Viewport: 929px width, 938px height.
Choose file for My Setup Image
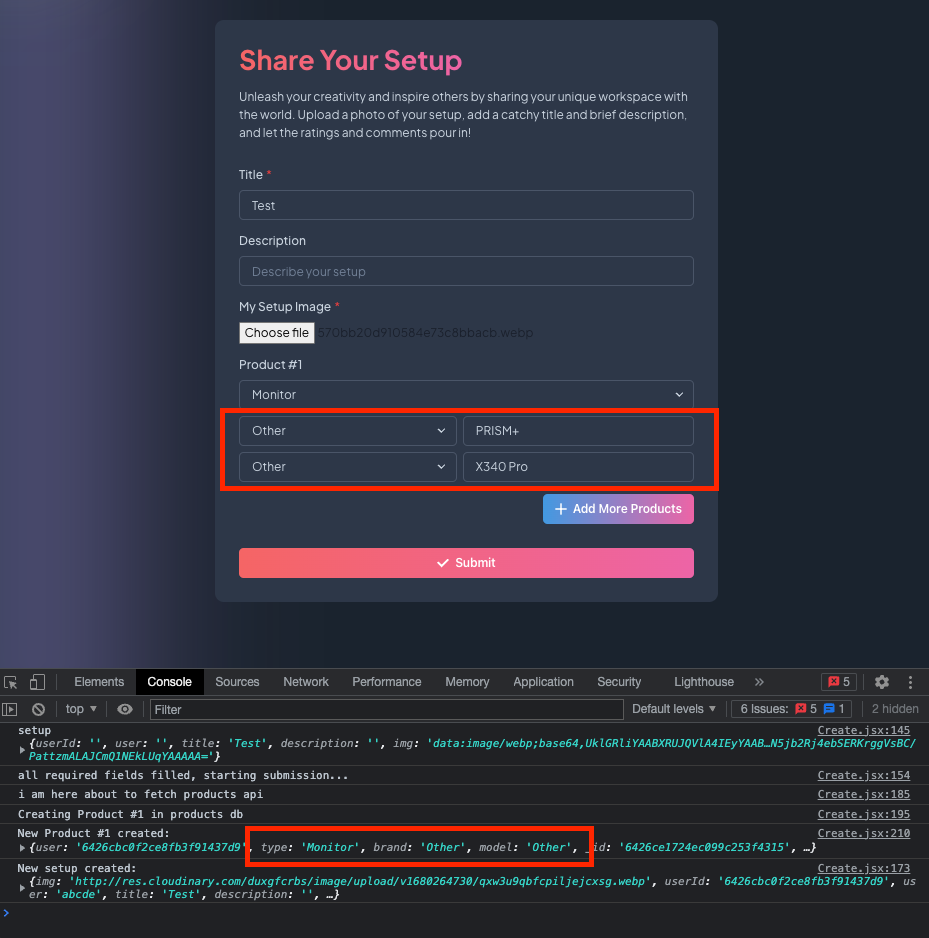[277, 332]
